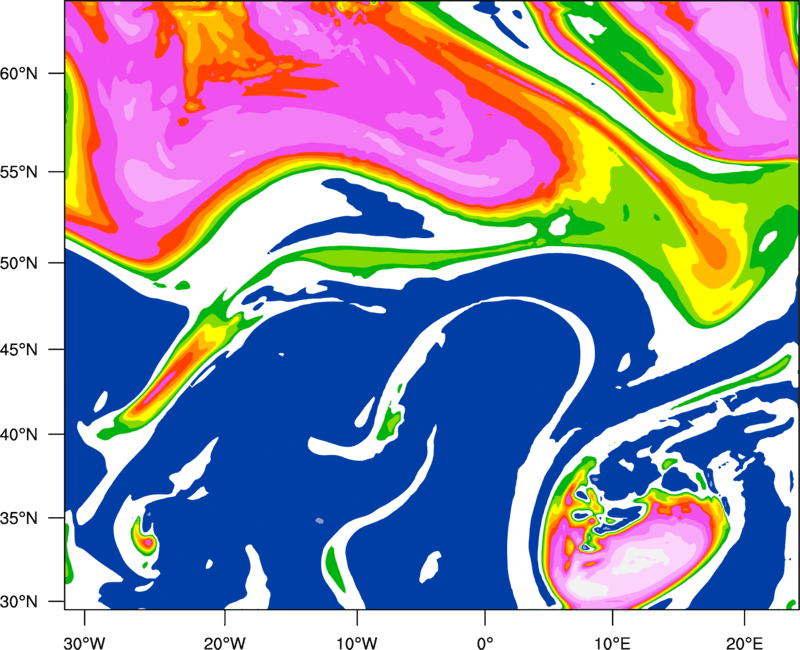Viewport: 800px width, 650px height.
Task: Click the 30°N latitude label
Action: tap(19, 602)
